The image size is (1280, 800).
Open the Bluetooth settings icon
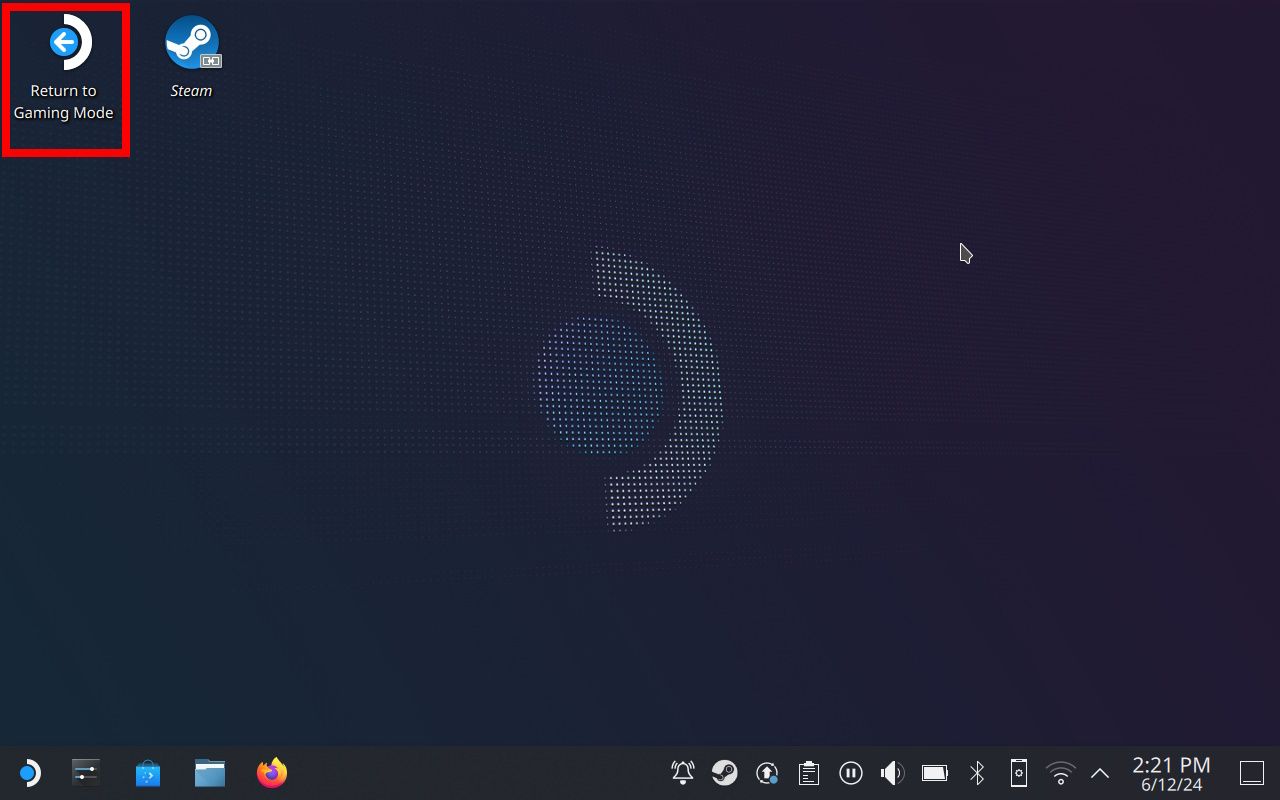(976, 772)
